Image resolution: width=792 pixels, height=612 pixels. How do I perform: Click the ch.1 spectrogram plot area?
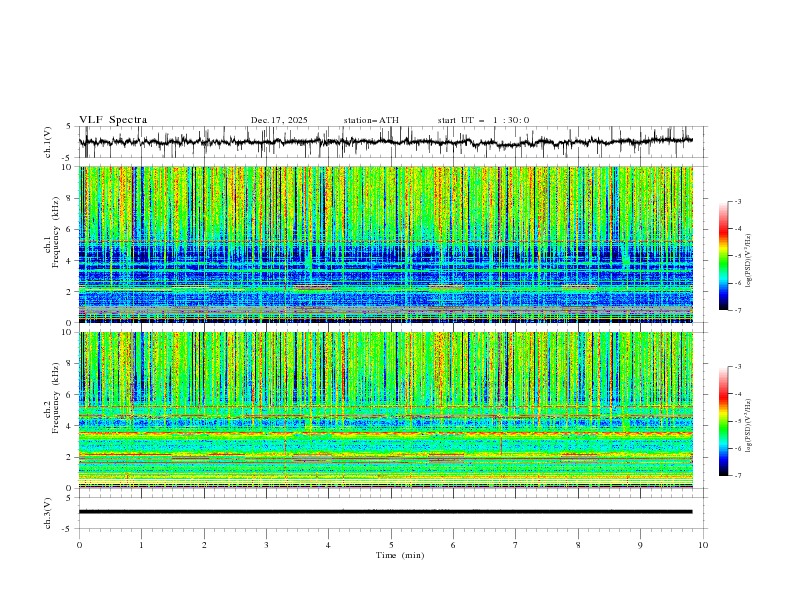coord(385,244)
